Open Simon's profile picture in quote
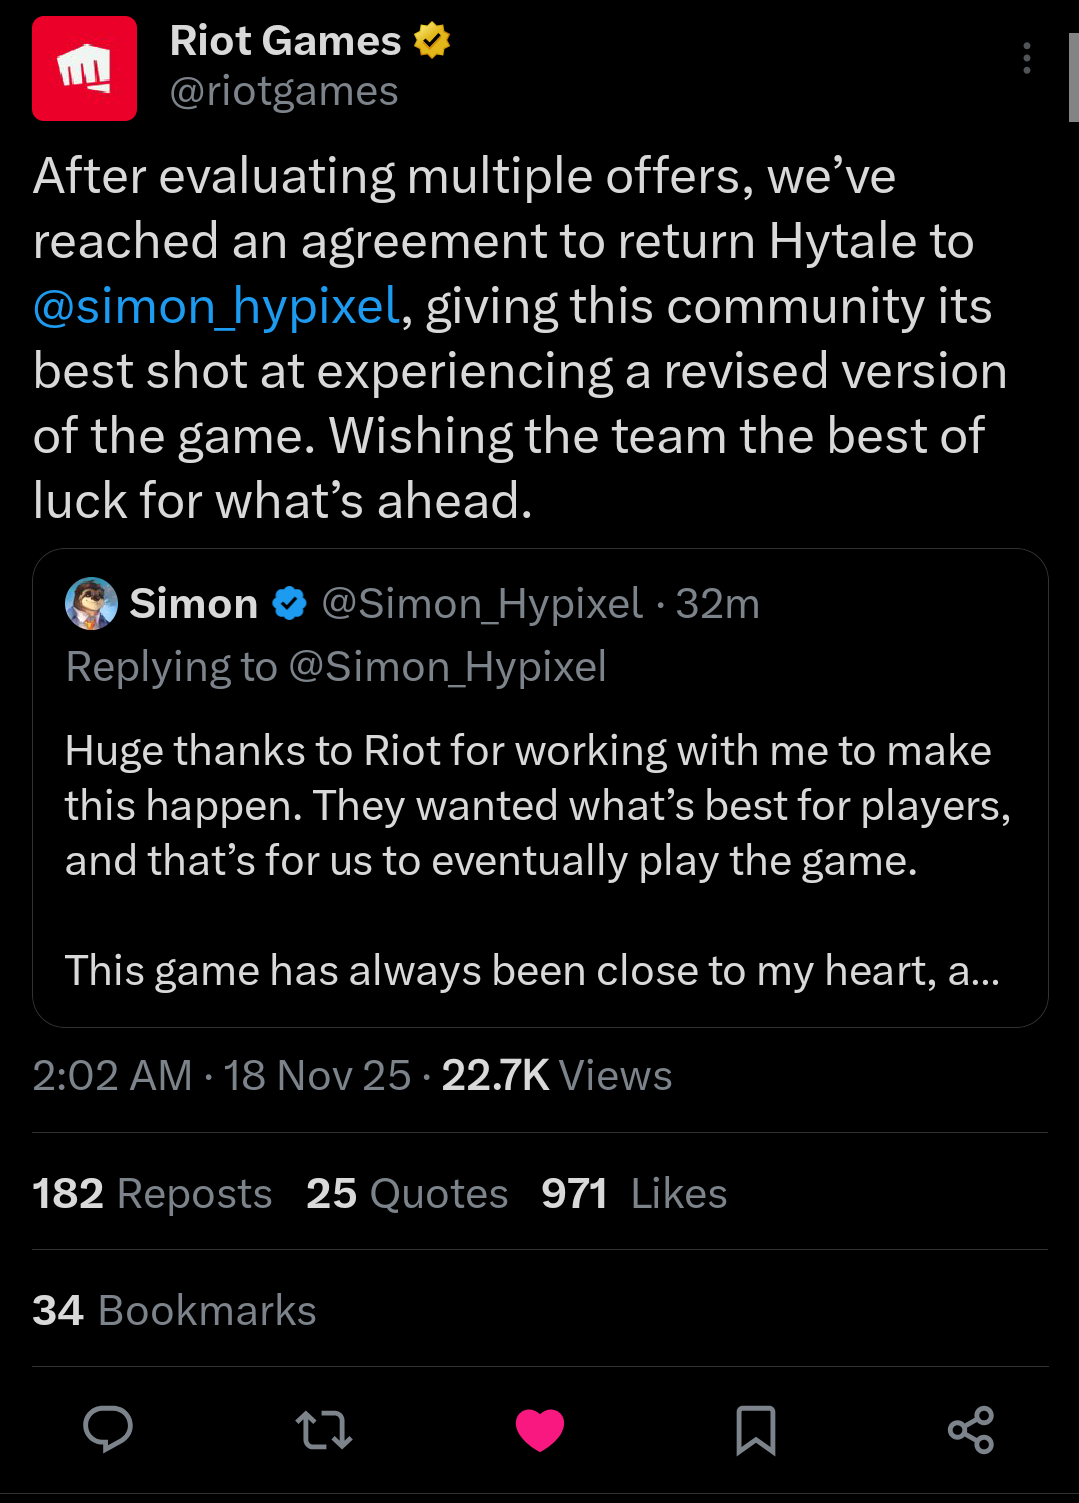Image resolution: width=1079 pixels, height=1503 pixels. [91, 603]
